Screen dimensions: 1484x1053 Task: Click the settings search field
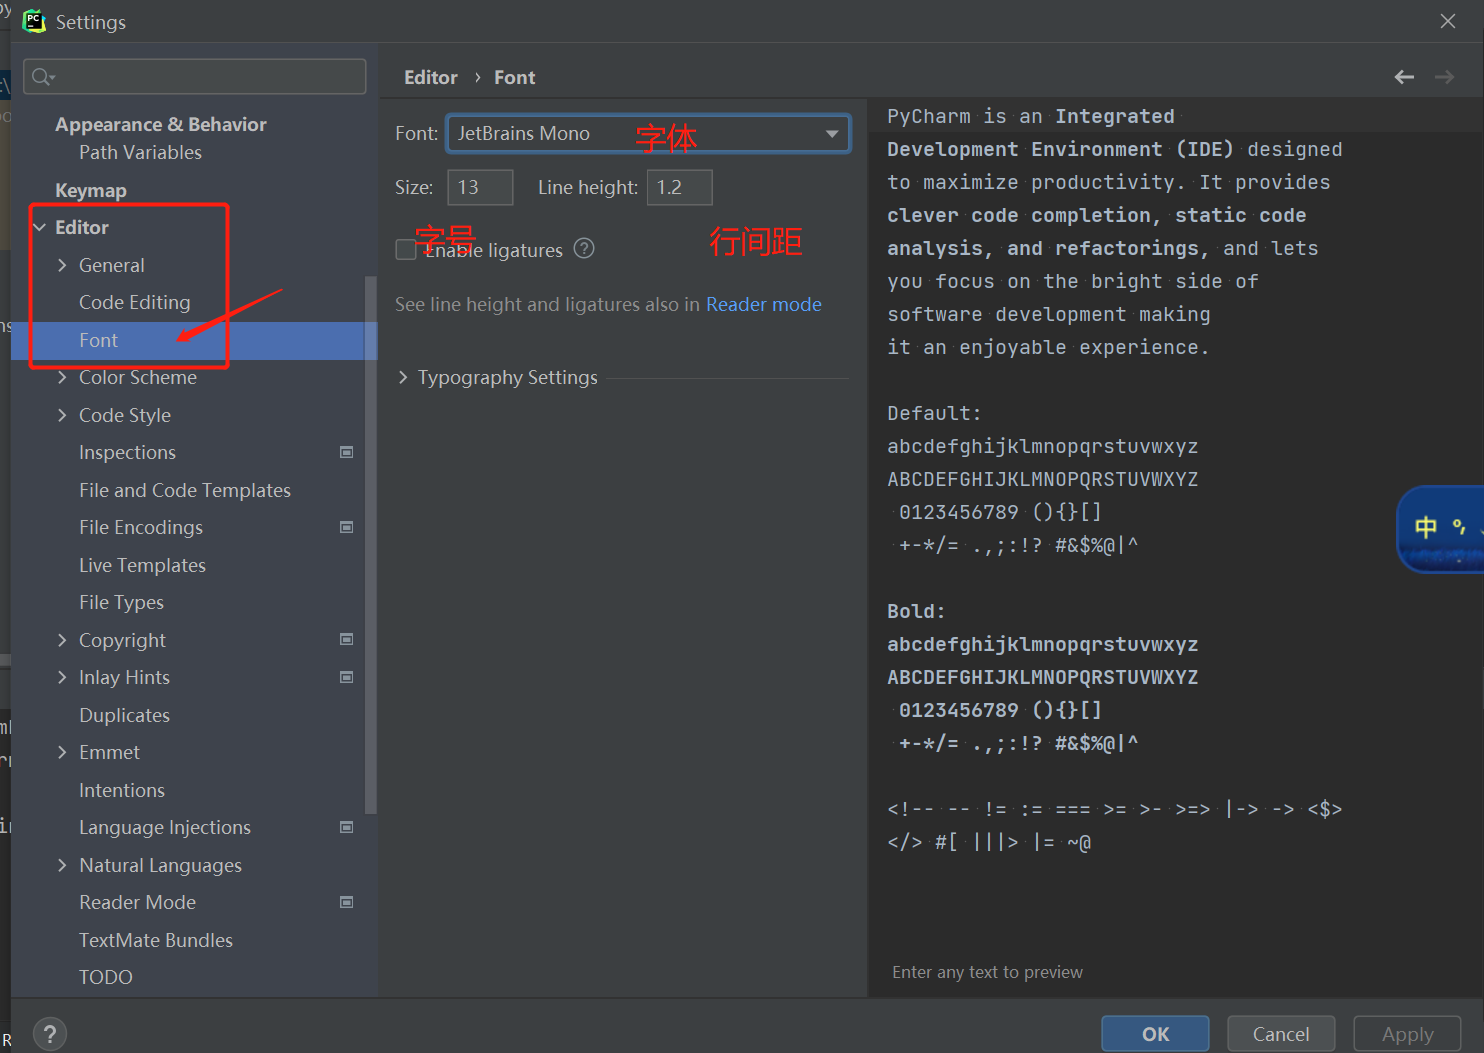[195, 77]
